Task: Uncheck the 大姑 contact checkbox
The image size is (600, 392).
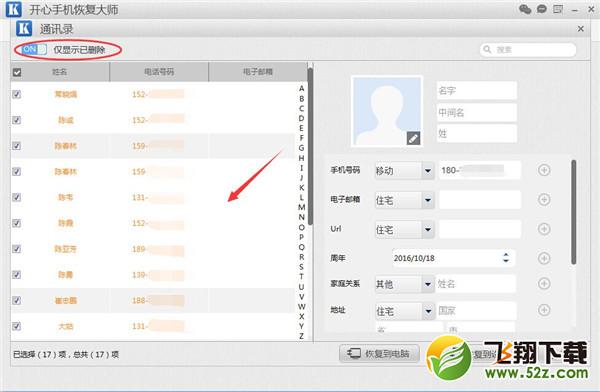Action: coord(16,326)
